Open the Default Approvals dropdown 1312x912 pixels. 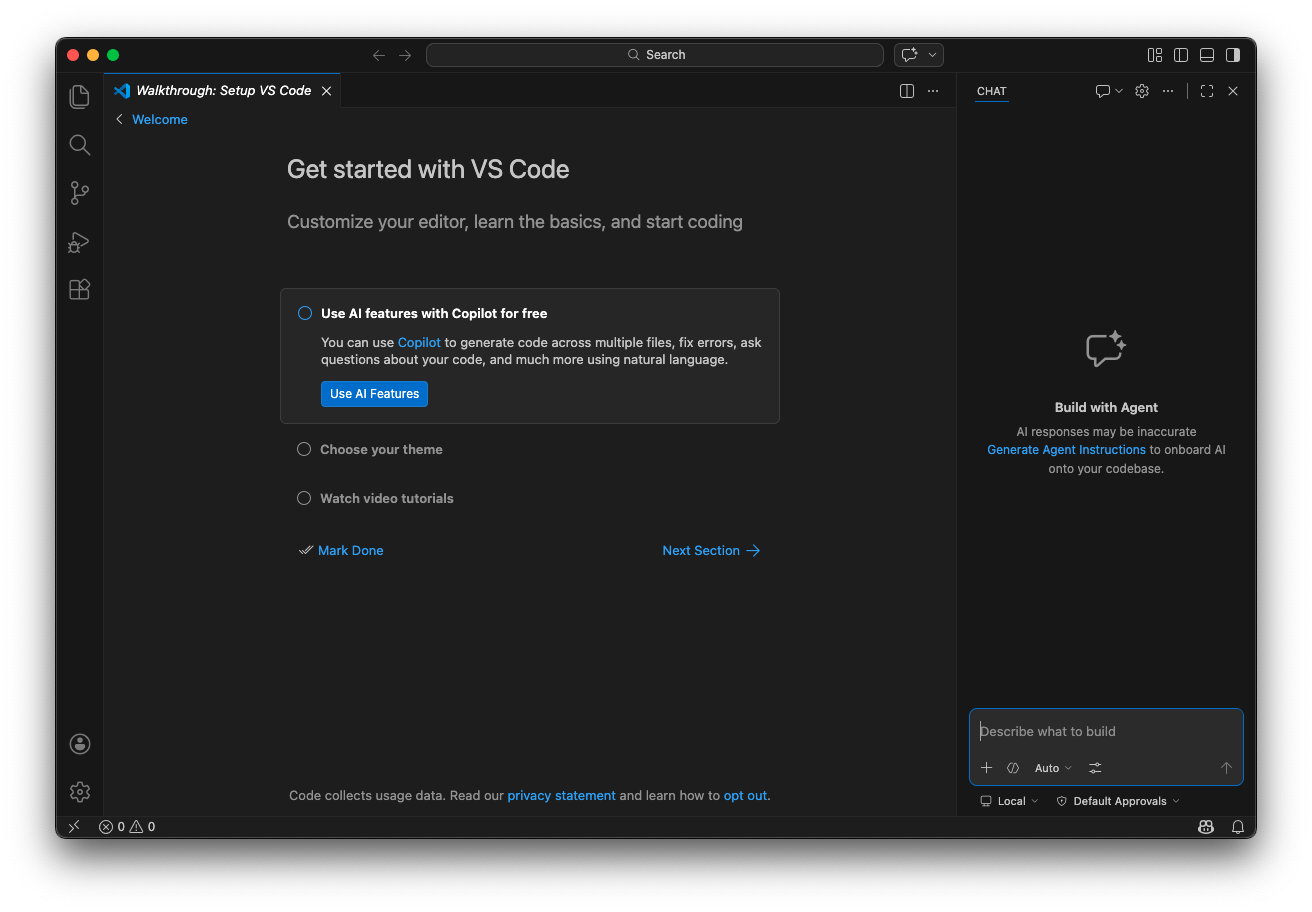pos(1118,801)
